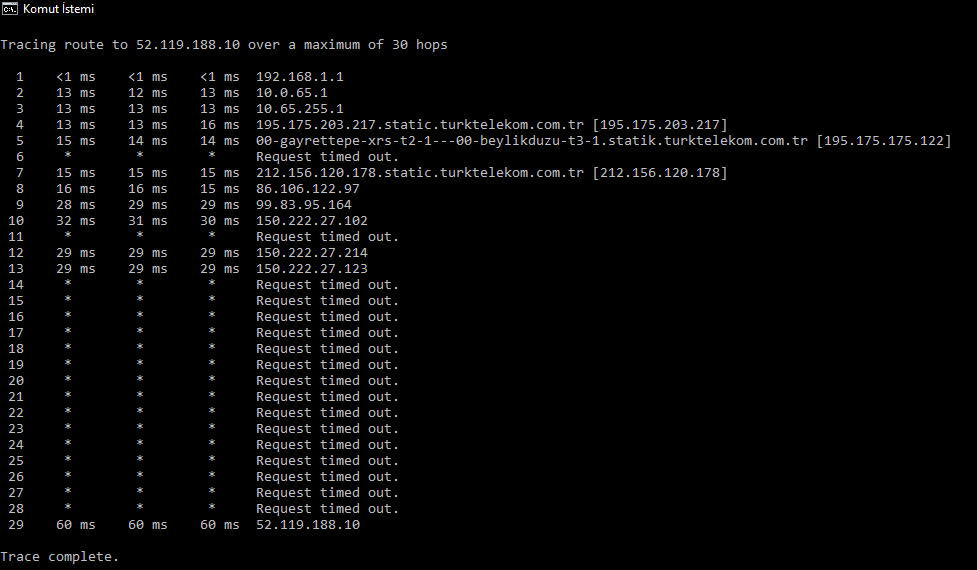Click hop 6 Request timed out text
Image resolution: width=977 pixels, height=570 pixels.
[327, 157]
